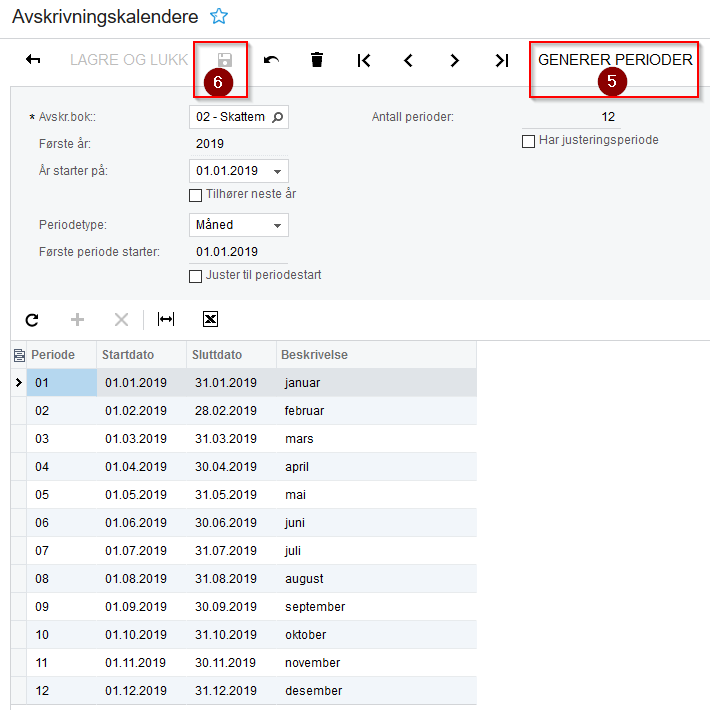Click end date 31.03.2019 cell
This screenshot has width=710, height=710.
tap(231, 439)
